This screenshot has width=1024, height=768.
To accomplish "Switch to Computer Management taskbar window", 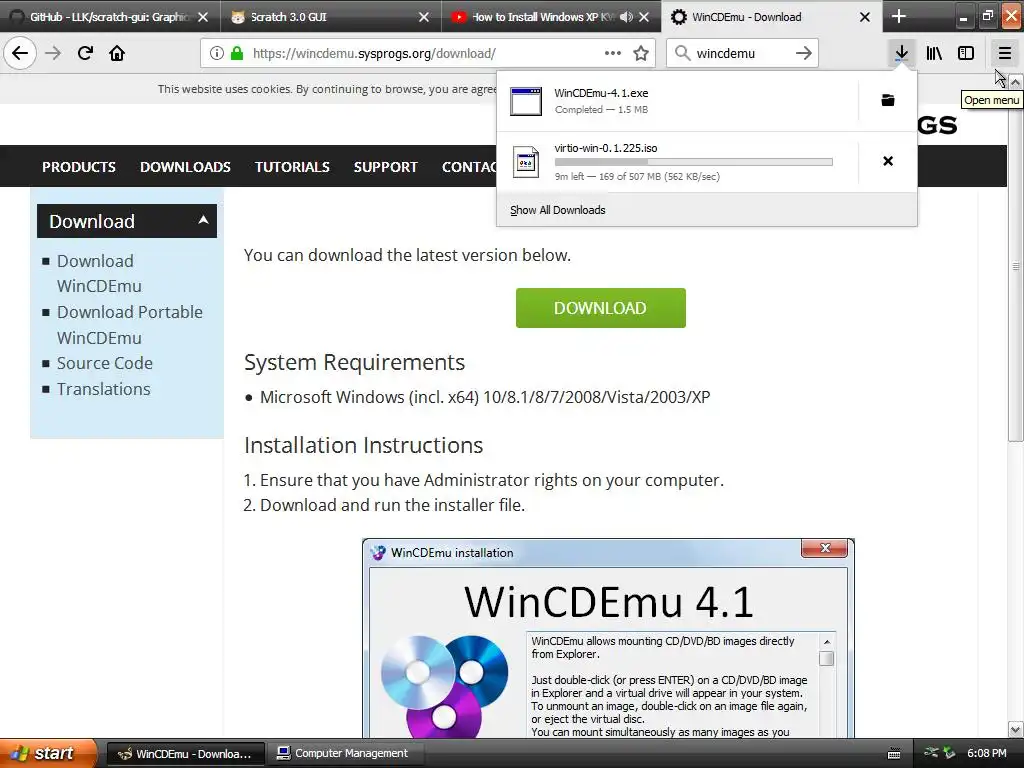I will [x=345, y=754].
